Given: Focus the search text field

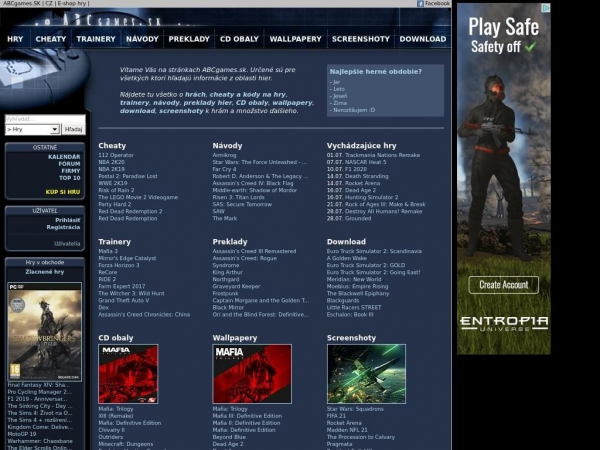Looking at the screenshot, I should click(45, 119).
